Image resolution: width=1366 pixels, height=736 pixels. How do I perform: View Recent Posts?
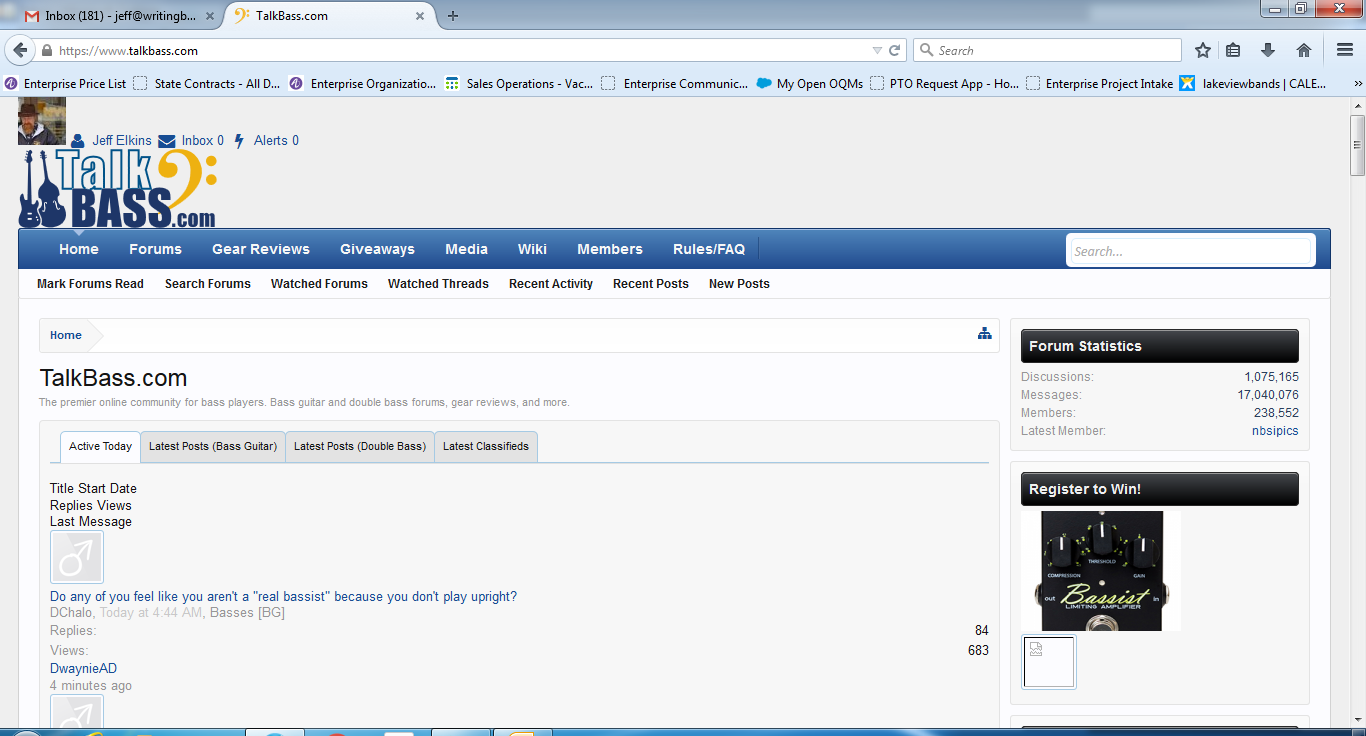[x=651, y=284]
